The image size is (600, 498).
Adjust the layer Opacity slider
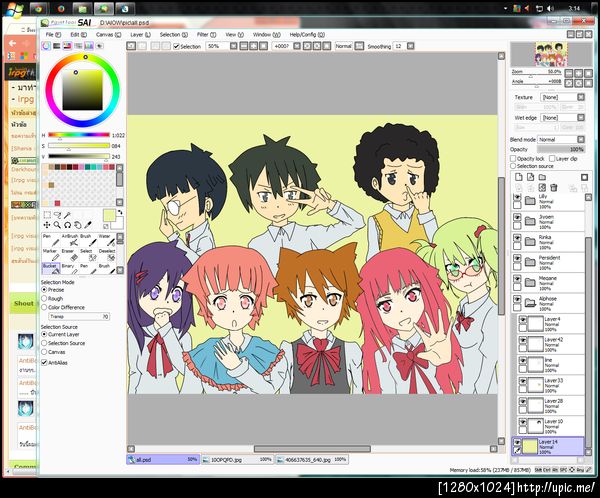[561, 149]
